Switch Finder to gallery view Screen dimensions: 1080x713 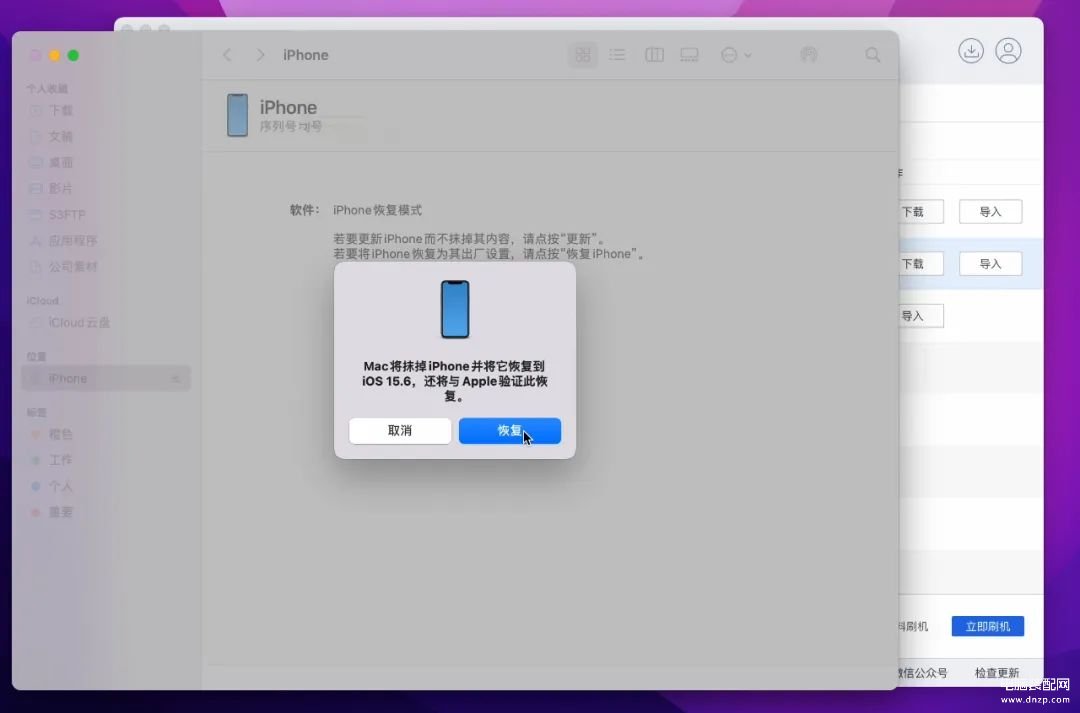(689, 54)
